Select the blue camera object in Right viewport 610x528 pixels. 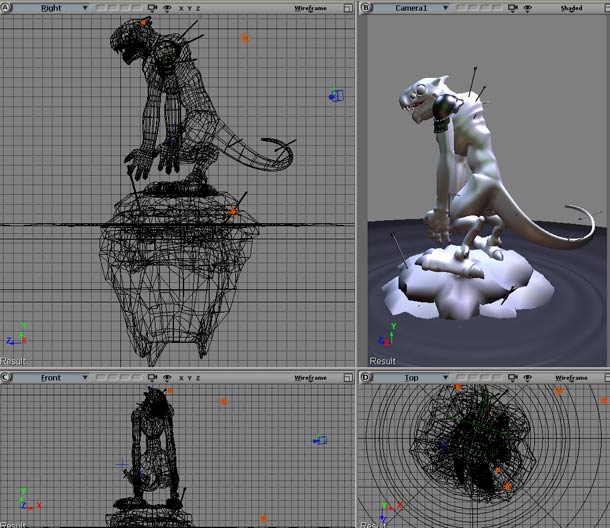coord(336,95)
